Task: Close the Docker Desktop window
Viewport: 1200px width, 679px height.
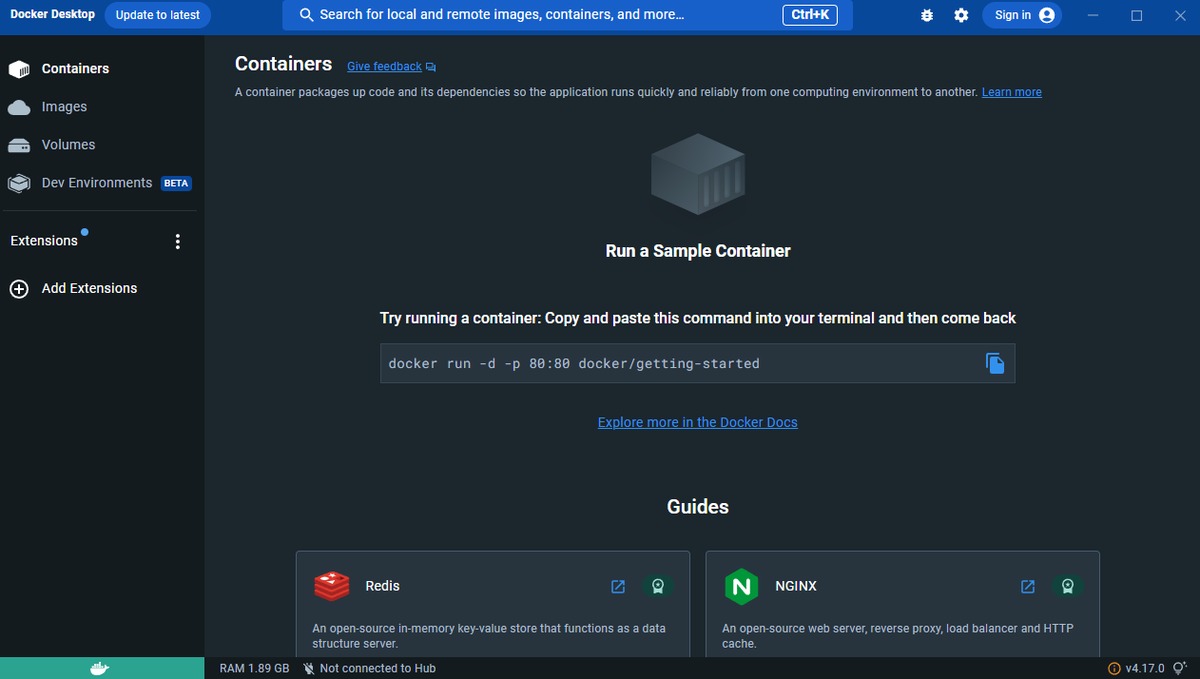Action: coord(1179,15)
